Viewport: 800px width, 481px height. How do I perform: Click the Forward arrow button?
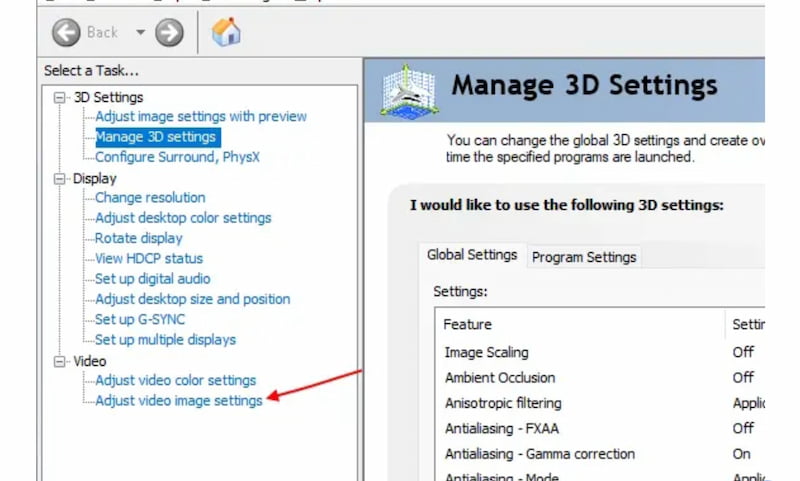pos(169,33)
